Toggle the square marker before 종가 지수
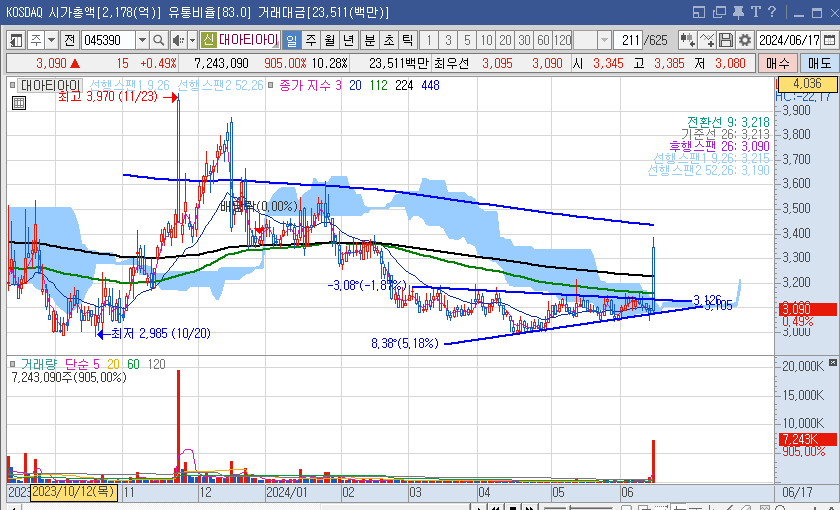Image resolution: width=840 pixels, height=510 pixels. [x=271, y=85]
